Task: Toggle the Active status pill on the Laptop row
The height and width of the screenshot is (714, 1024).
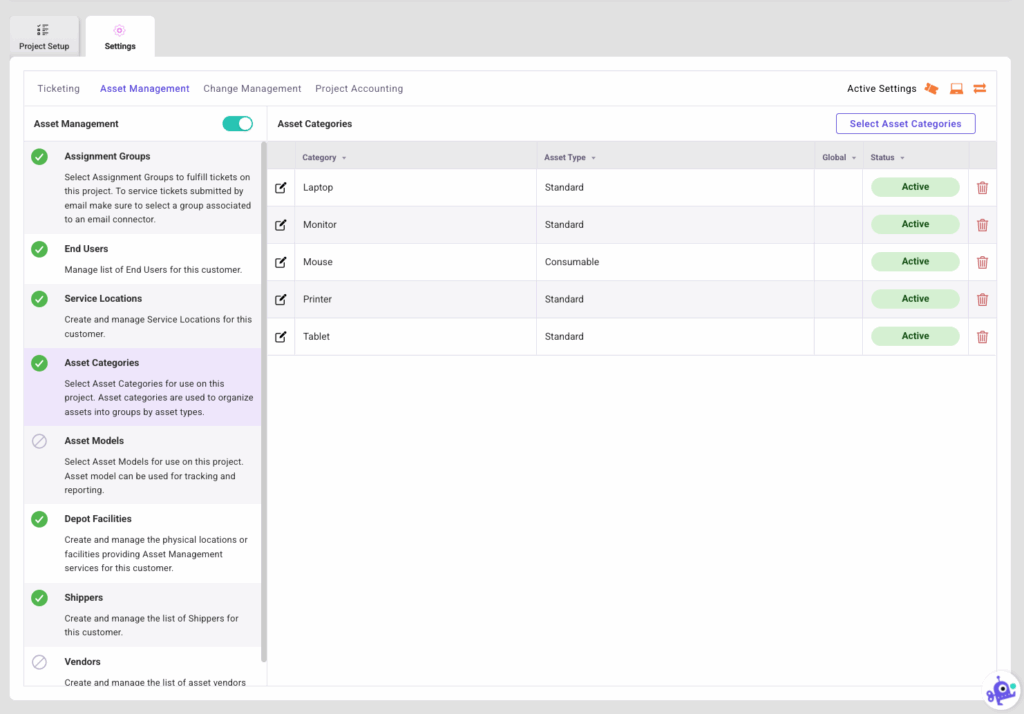Action: click(914, 187)
